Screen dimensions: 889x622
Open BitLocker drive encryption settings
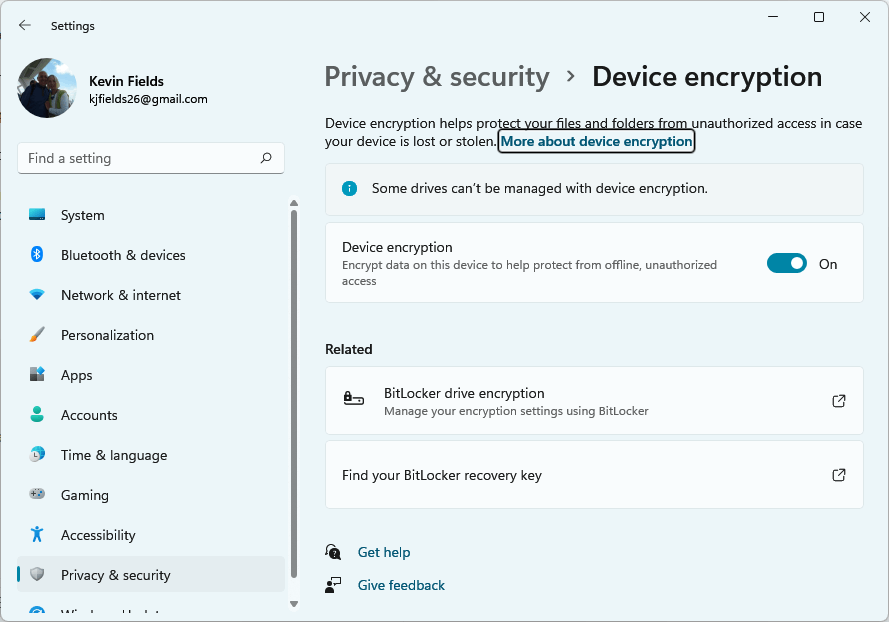pyautogui.click(x=594, y=401)
